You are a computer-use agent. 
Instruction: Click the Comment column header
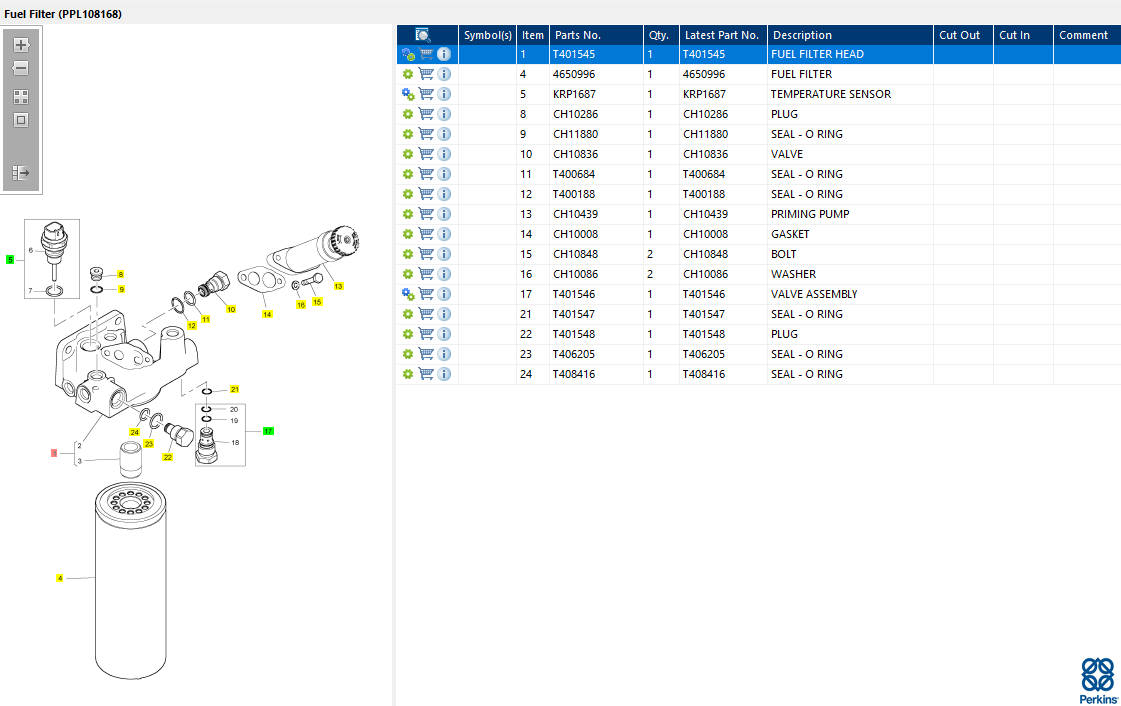point(1087,35)
